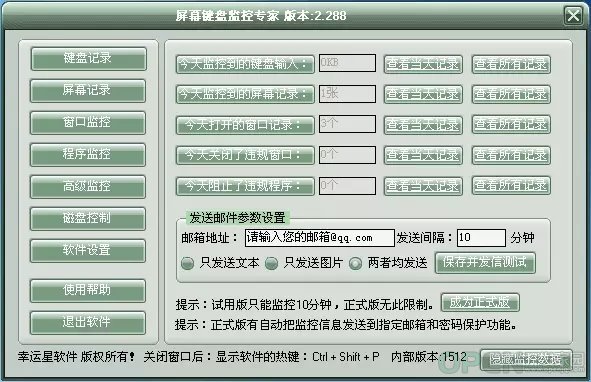View all records for keyboard input
Viewport: 591px width, 382px height.
tap(511, 64)
